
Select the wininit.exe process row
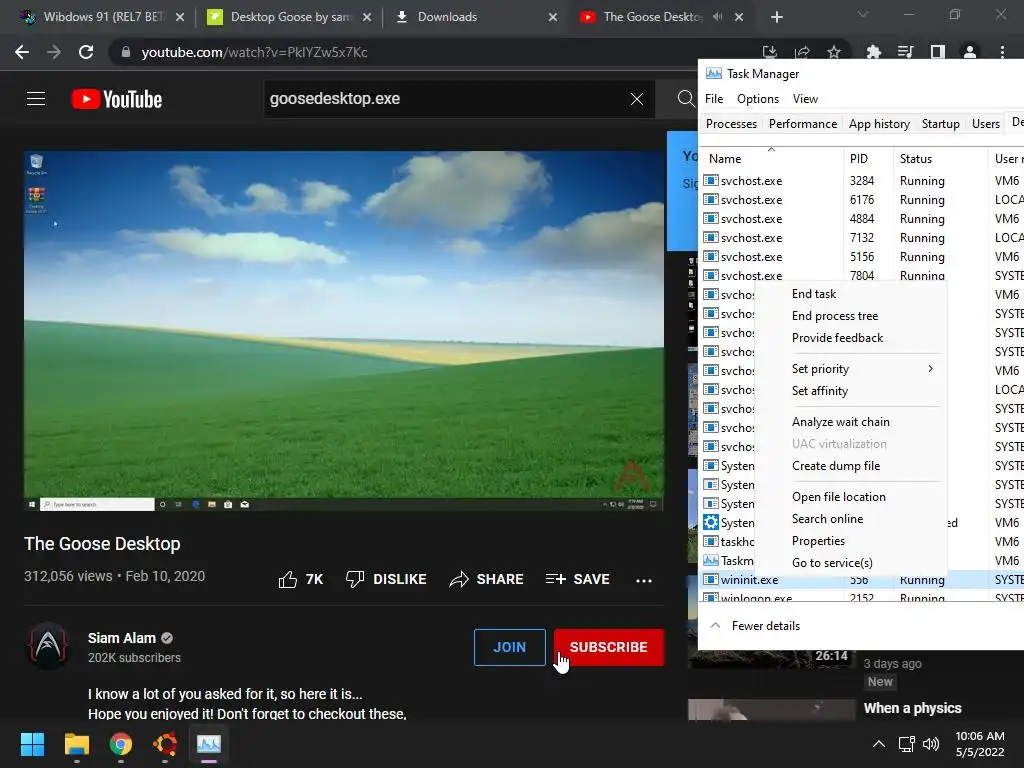tap(862, 580)
